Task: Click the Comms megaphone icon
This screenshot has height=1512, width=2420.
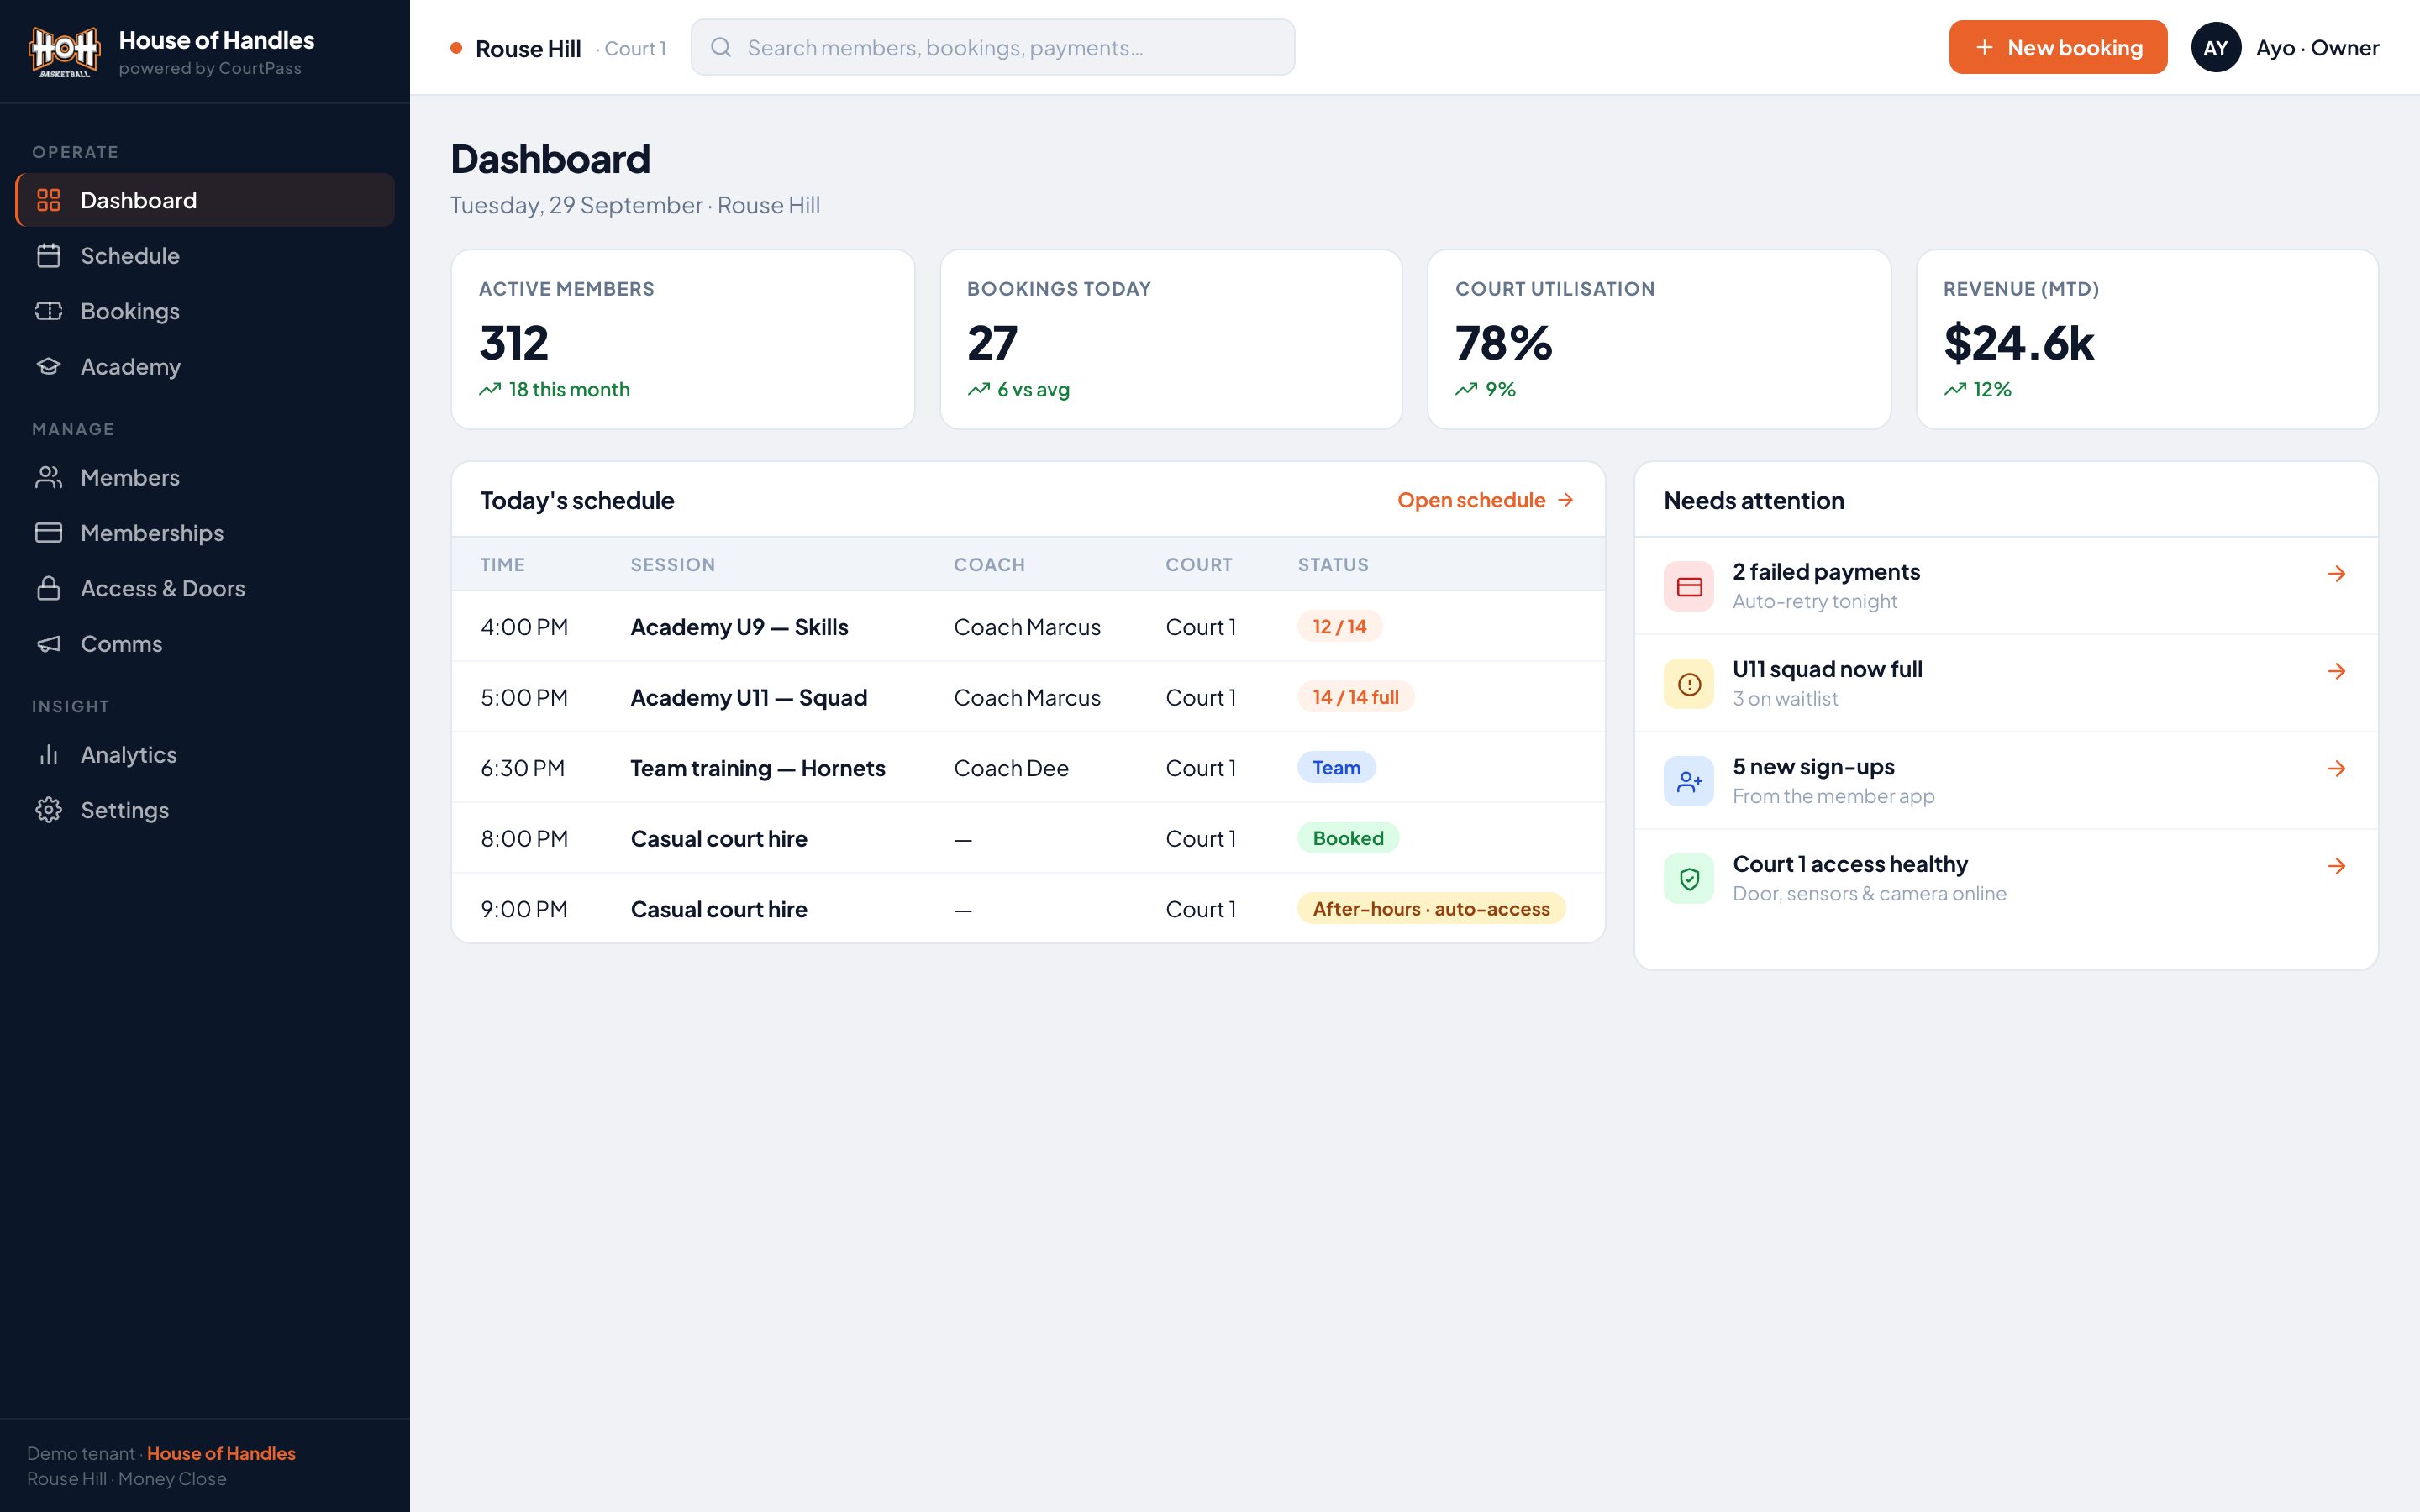Action: tap(49, 643)
